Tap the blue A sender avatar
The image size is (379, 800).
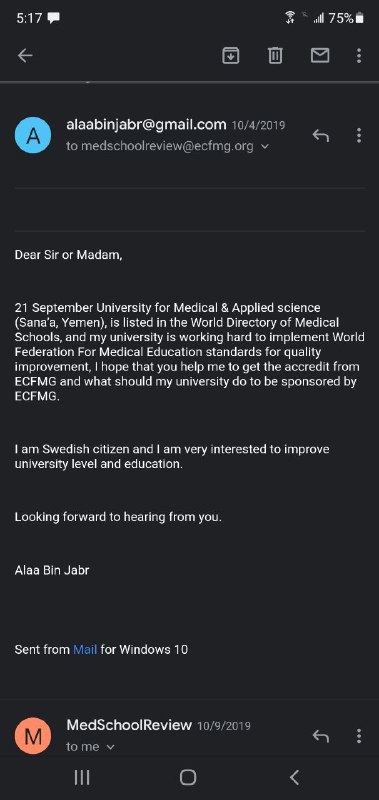coord(33,135)
